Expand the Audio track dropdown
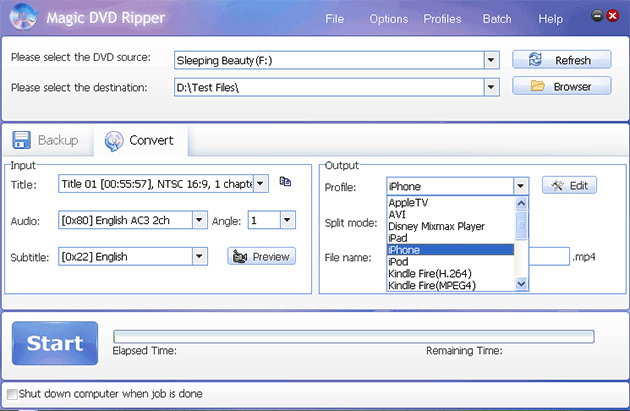The image size is (630, 411). [201, 220]
